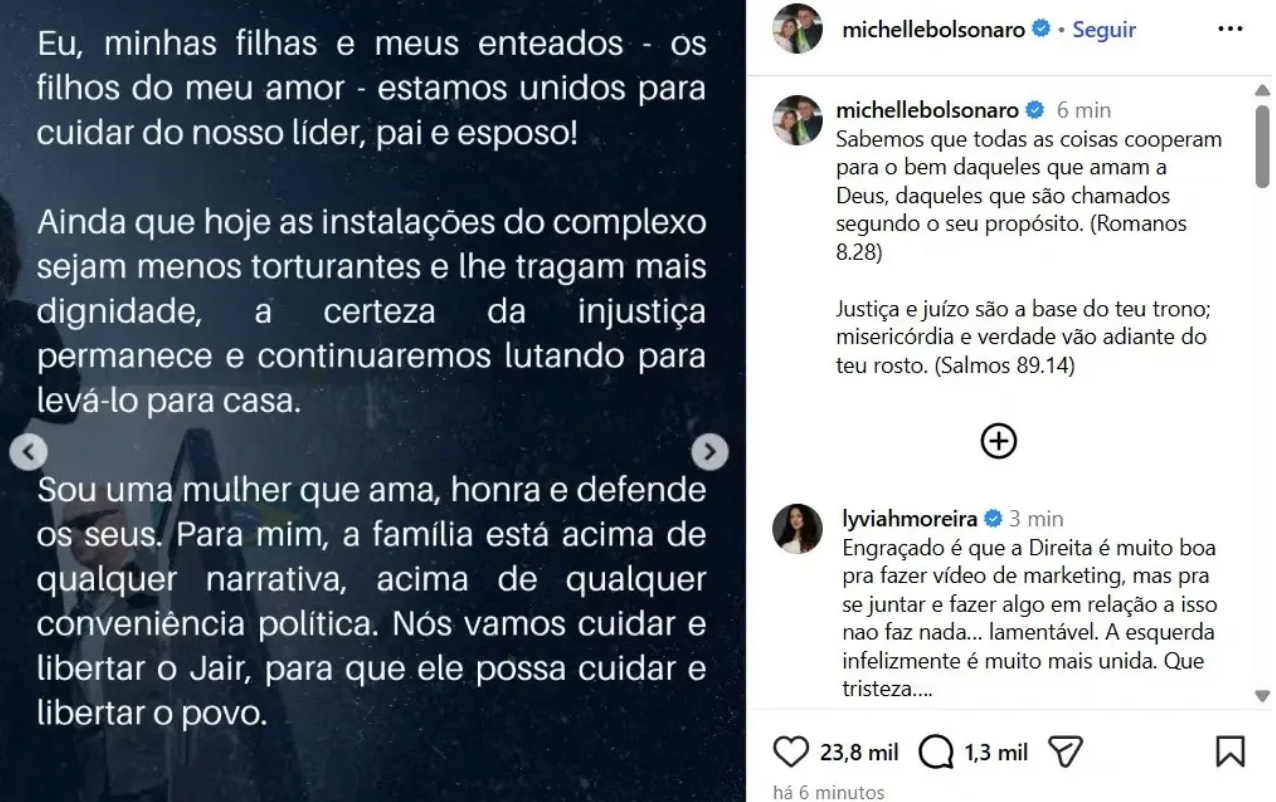Click caption author avatar thumbnail
Image resolution: width=1276 pixels, height=802 pixels.
[797, 120]
